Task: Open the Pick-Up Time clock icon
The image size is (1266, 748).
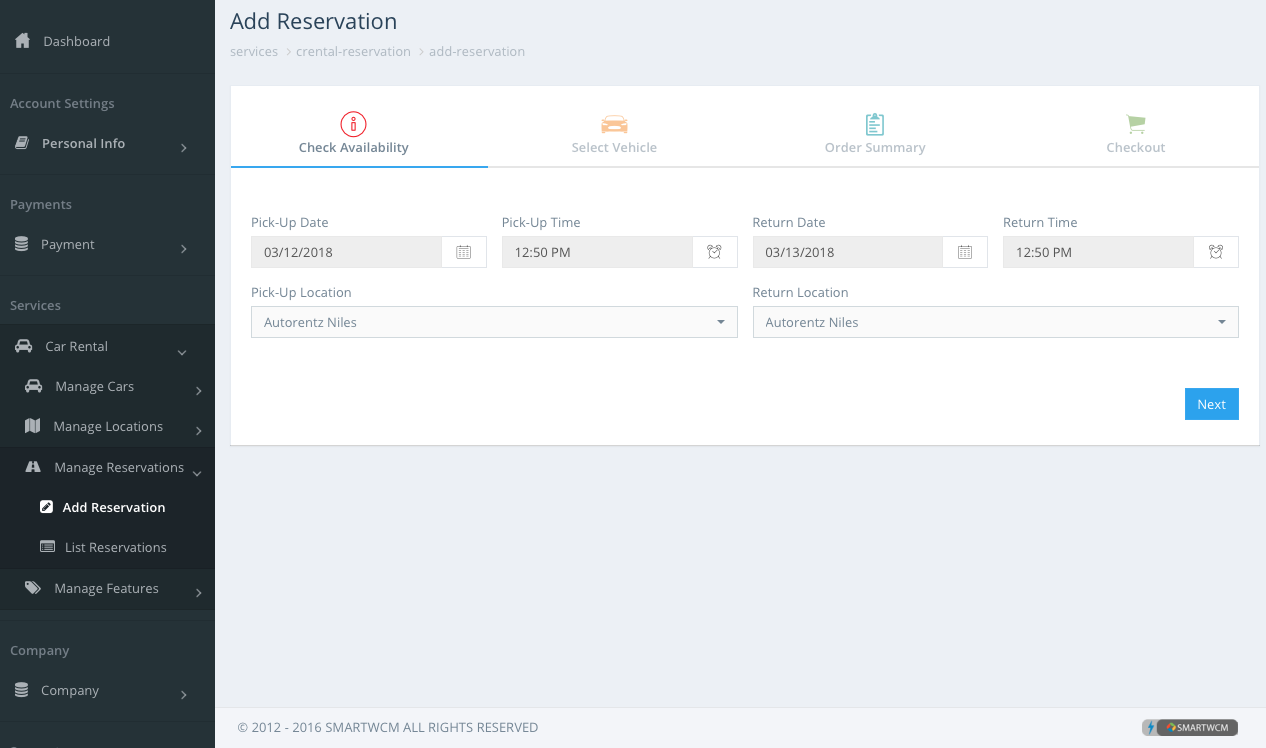Action: point(715,252)
